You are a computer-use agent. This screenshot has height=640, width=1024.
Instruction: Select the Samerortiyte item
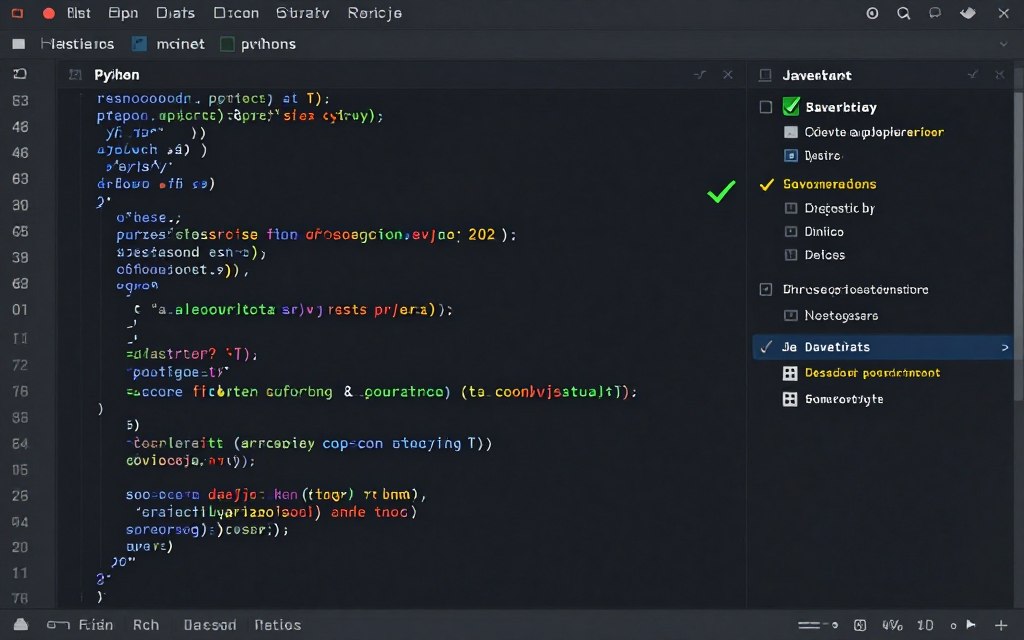click(844, 399)
